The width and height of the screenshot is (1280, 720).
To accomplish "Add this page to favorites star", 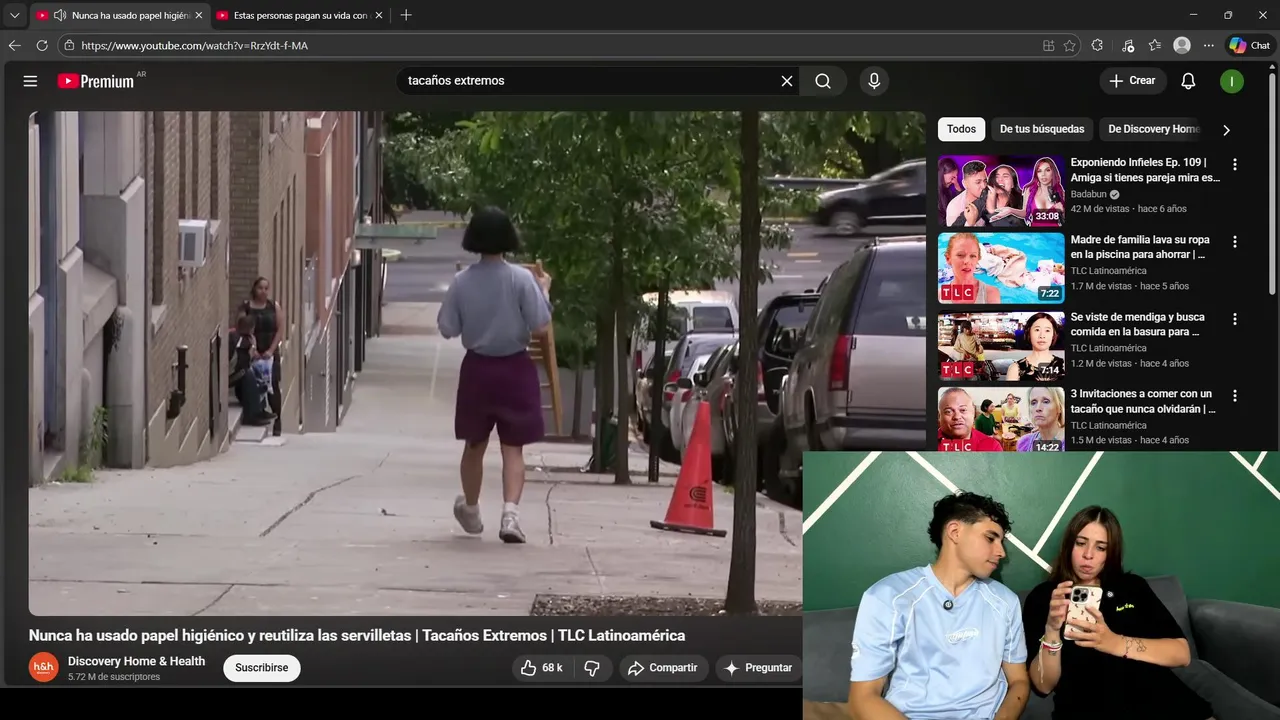I will (1070, 45).
